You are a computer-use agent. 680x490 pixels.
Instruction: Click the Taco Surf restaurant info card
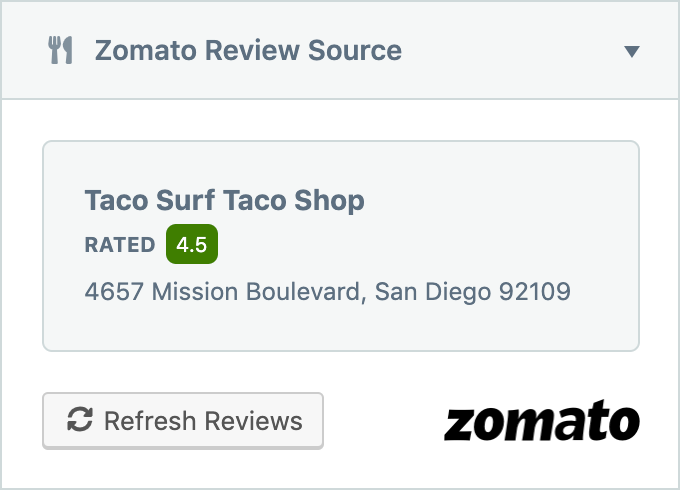click(341, 246)
